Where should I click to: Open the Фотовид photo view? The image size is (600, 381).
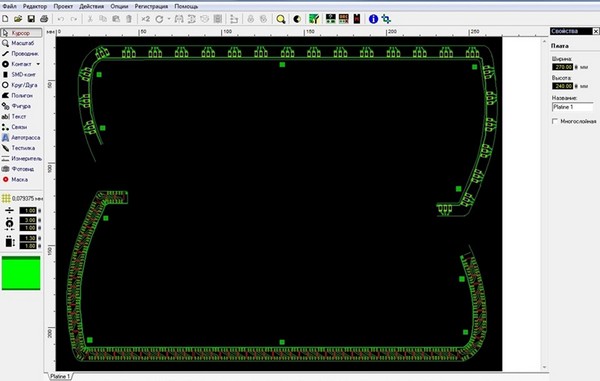point(21,169)
